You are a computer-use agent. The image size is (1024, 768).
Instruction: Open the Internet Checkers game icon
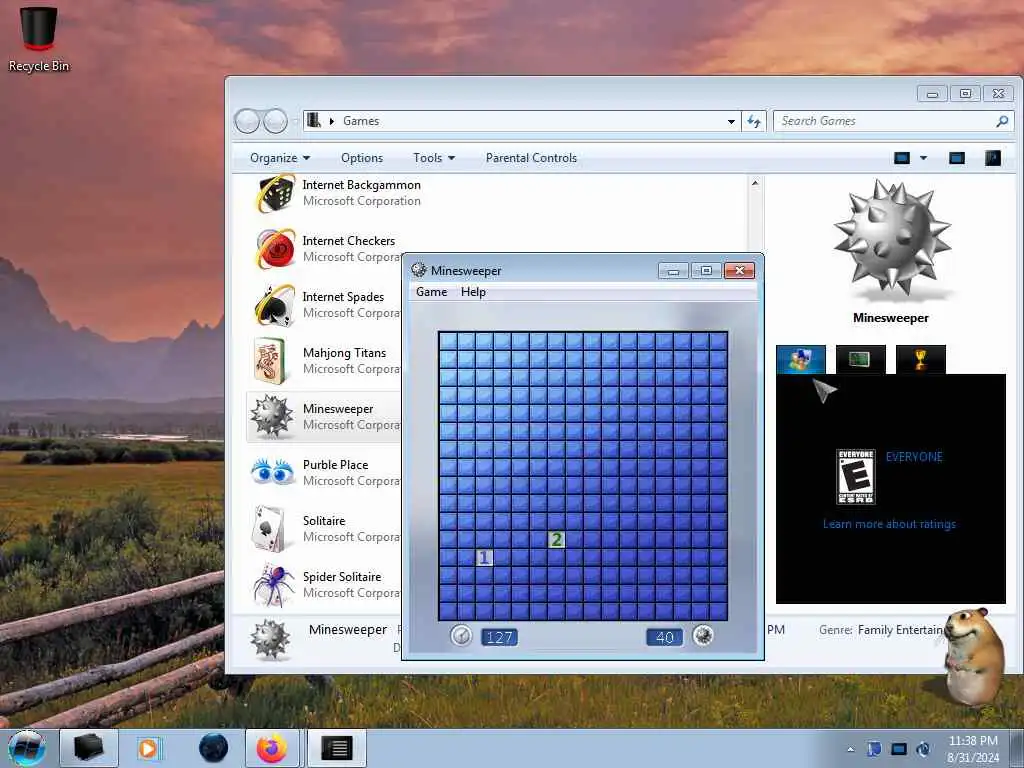[x=274, y=249]
